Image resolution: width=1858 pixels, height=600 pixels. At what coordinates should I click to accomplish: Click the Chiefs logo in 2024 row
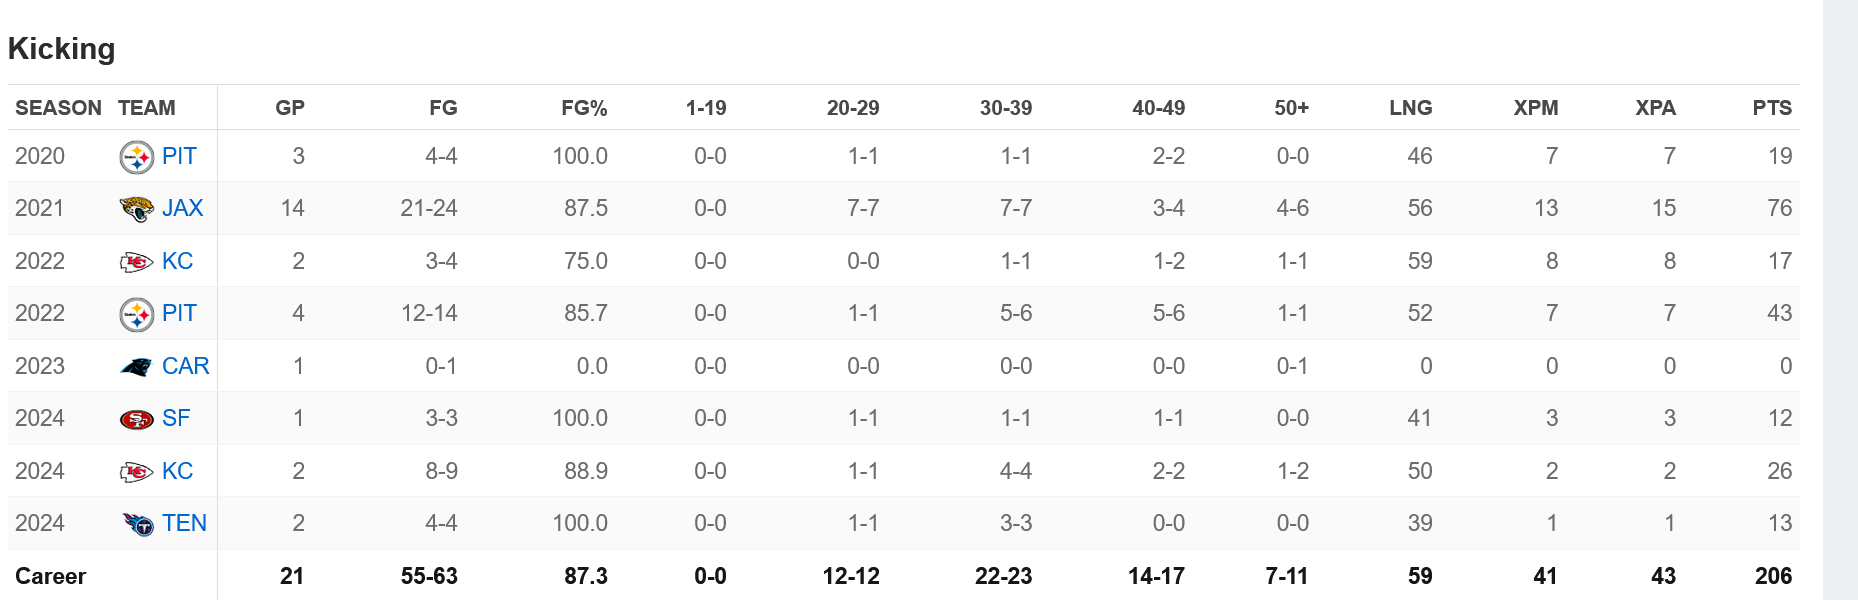pyautogui.click(x=136, y=472)
